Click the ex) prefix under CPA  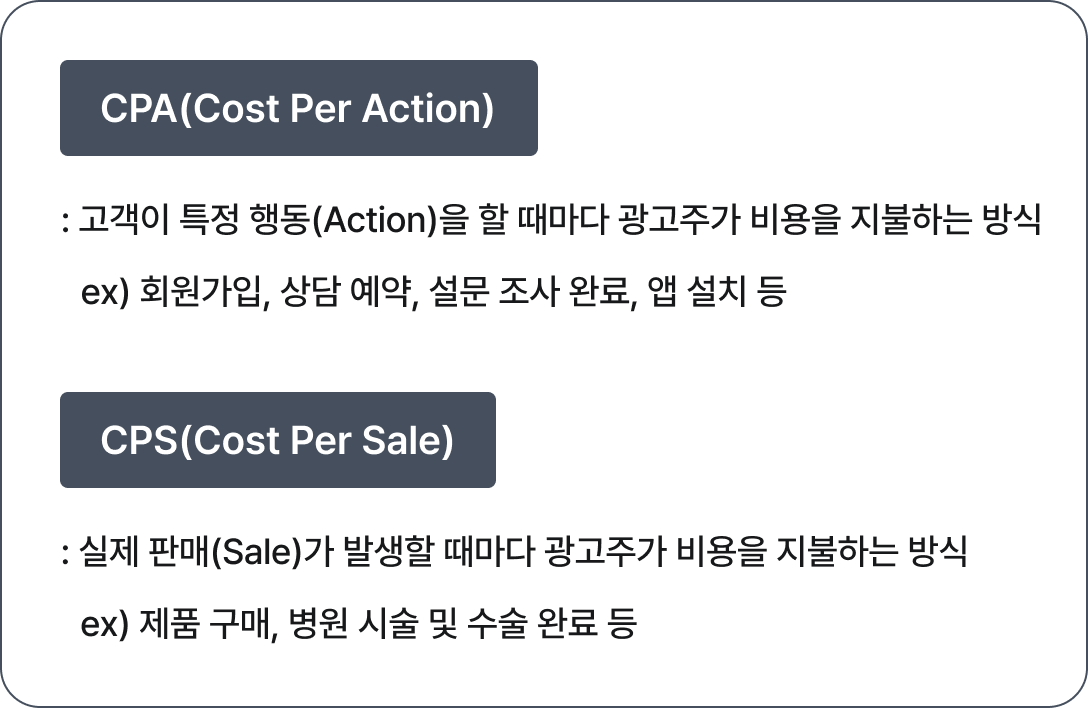pyautogui.click(x=105, y=294)
